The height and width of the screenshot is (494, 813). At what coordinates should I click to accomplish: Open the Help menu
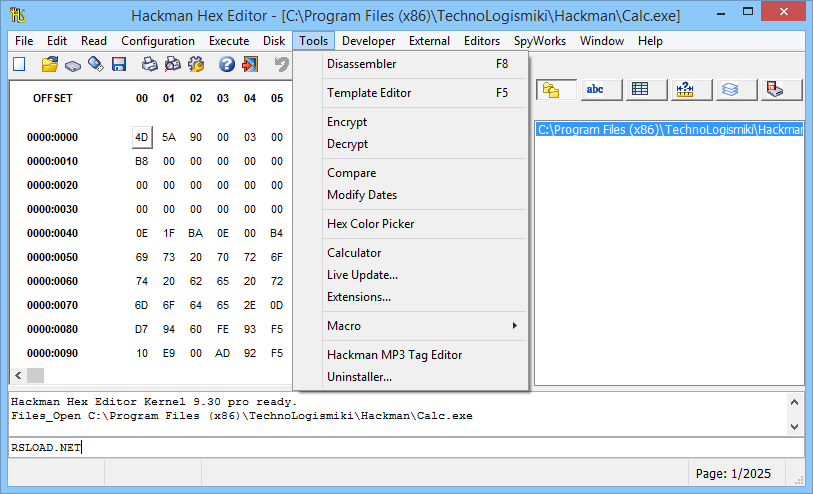click(x=650, y=41)
